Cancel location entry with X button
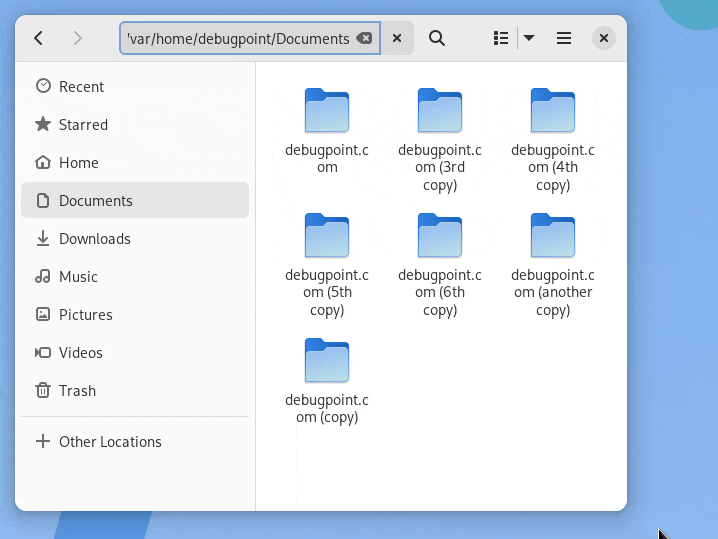Image resolution: width=718 pixels, height=539 pixels. tap(397, 38)
